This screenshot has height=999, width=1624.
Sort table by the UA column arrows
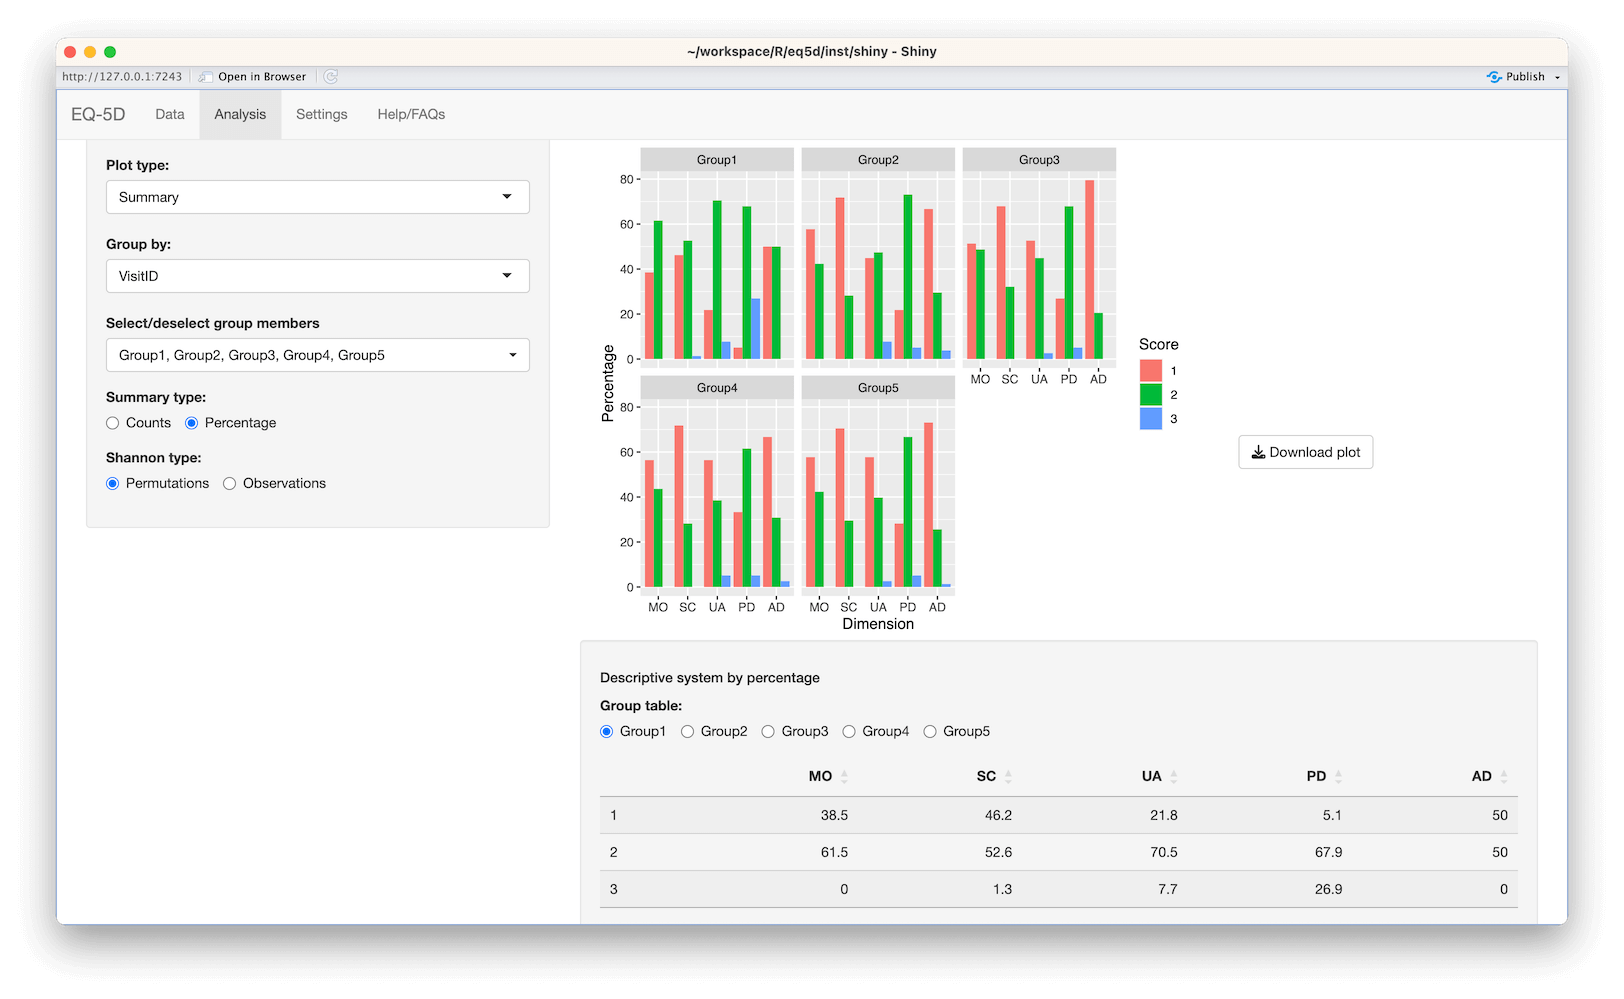click(x=1173, y=777)
